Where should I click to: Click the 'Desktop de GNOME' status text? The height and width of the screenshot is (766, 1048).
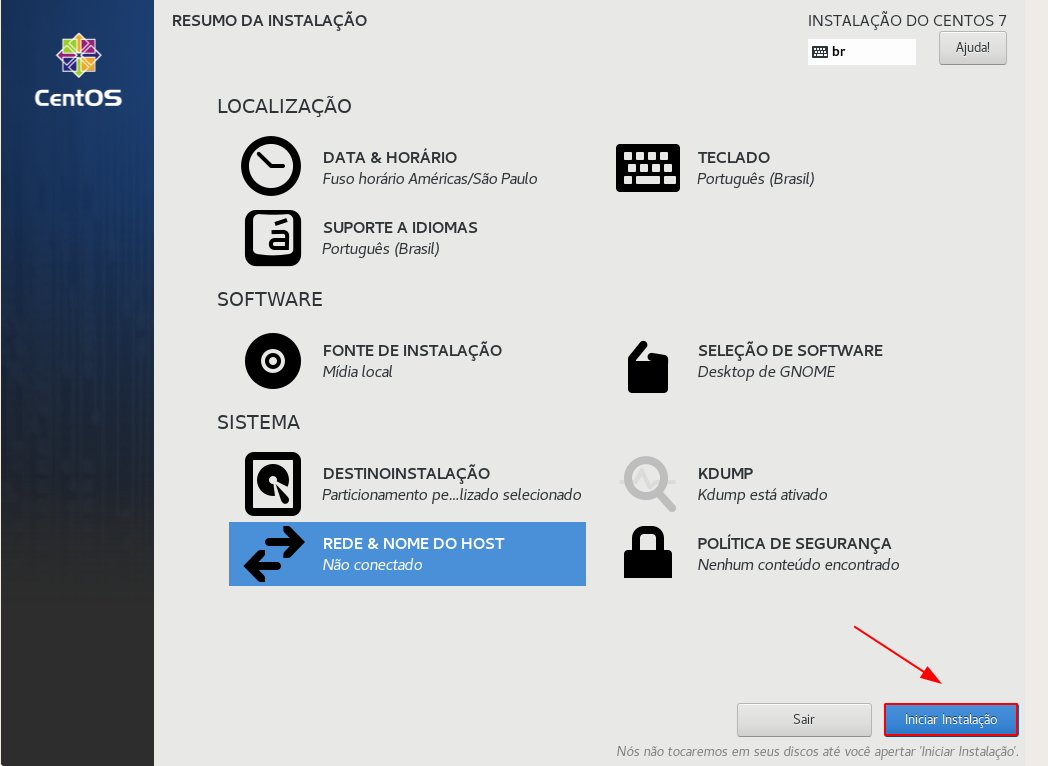pos(767,372)
